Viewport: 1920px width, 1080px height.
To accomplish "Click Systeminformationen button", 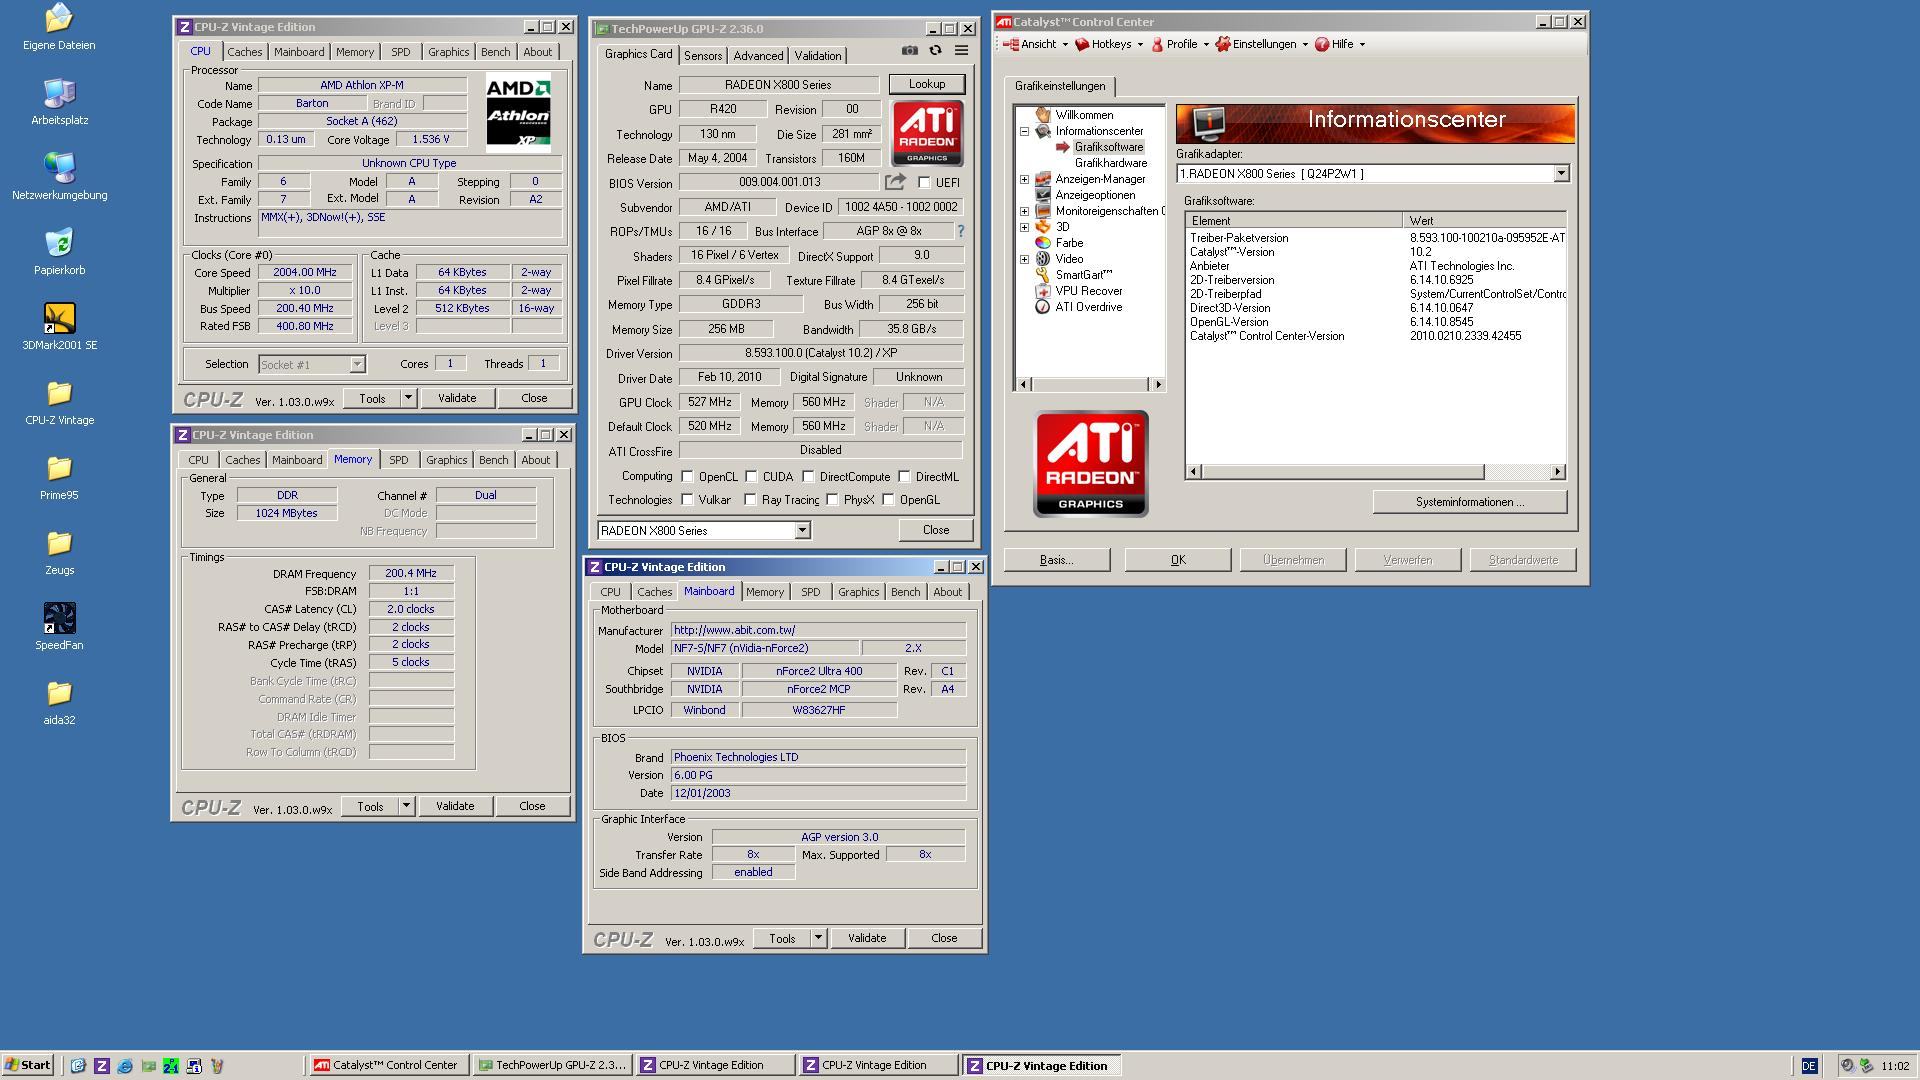I will (1469, 502).
